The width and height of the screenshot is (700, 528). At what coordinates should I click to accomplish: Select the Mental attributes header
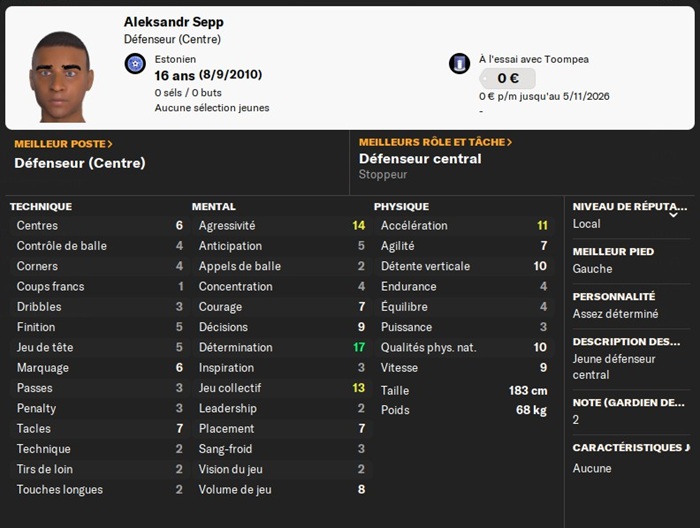coord(214,206)
